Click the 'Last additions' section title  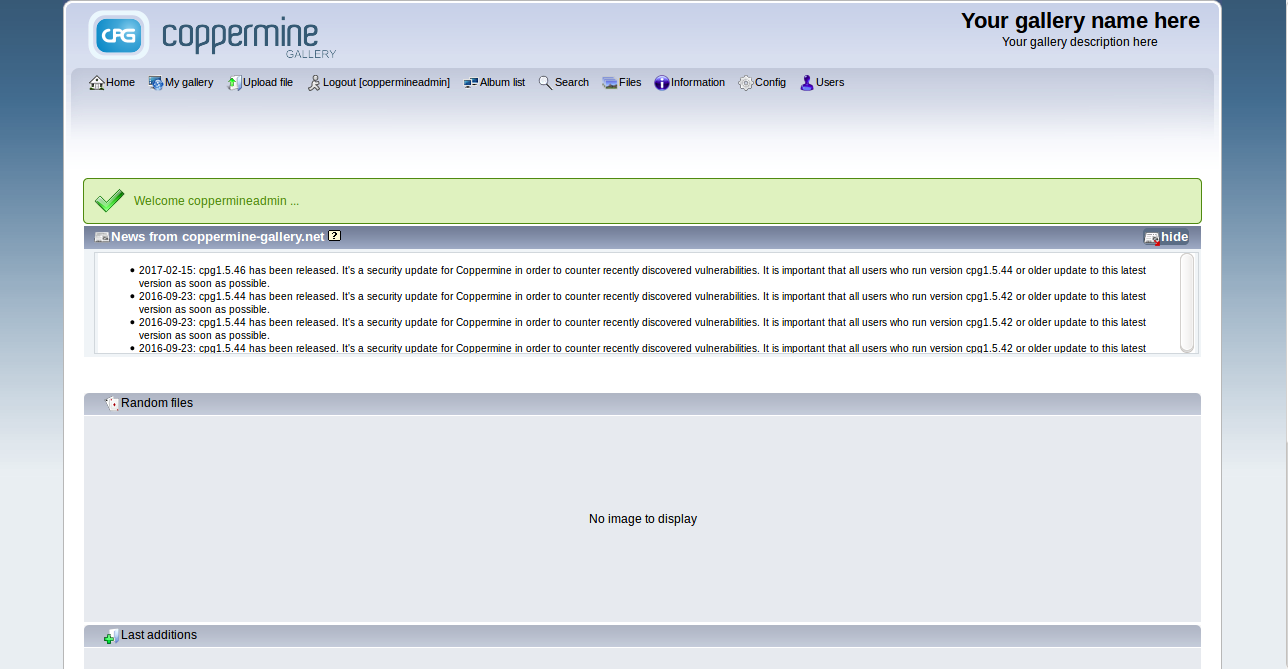pyautogui.click(x=159, y=635)
